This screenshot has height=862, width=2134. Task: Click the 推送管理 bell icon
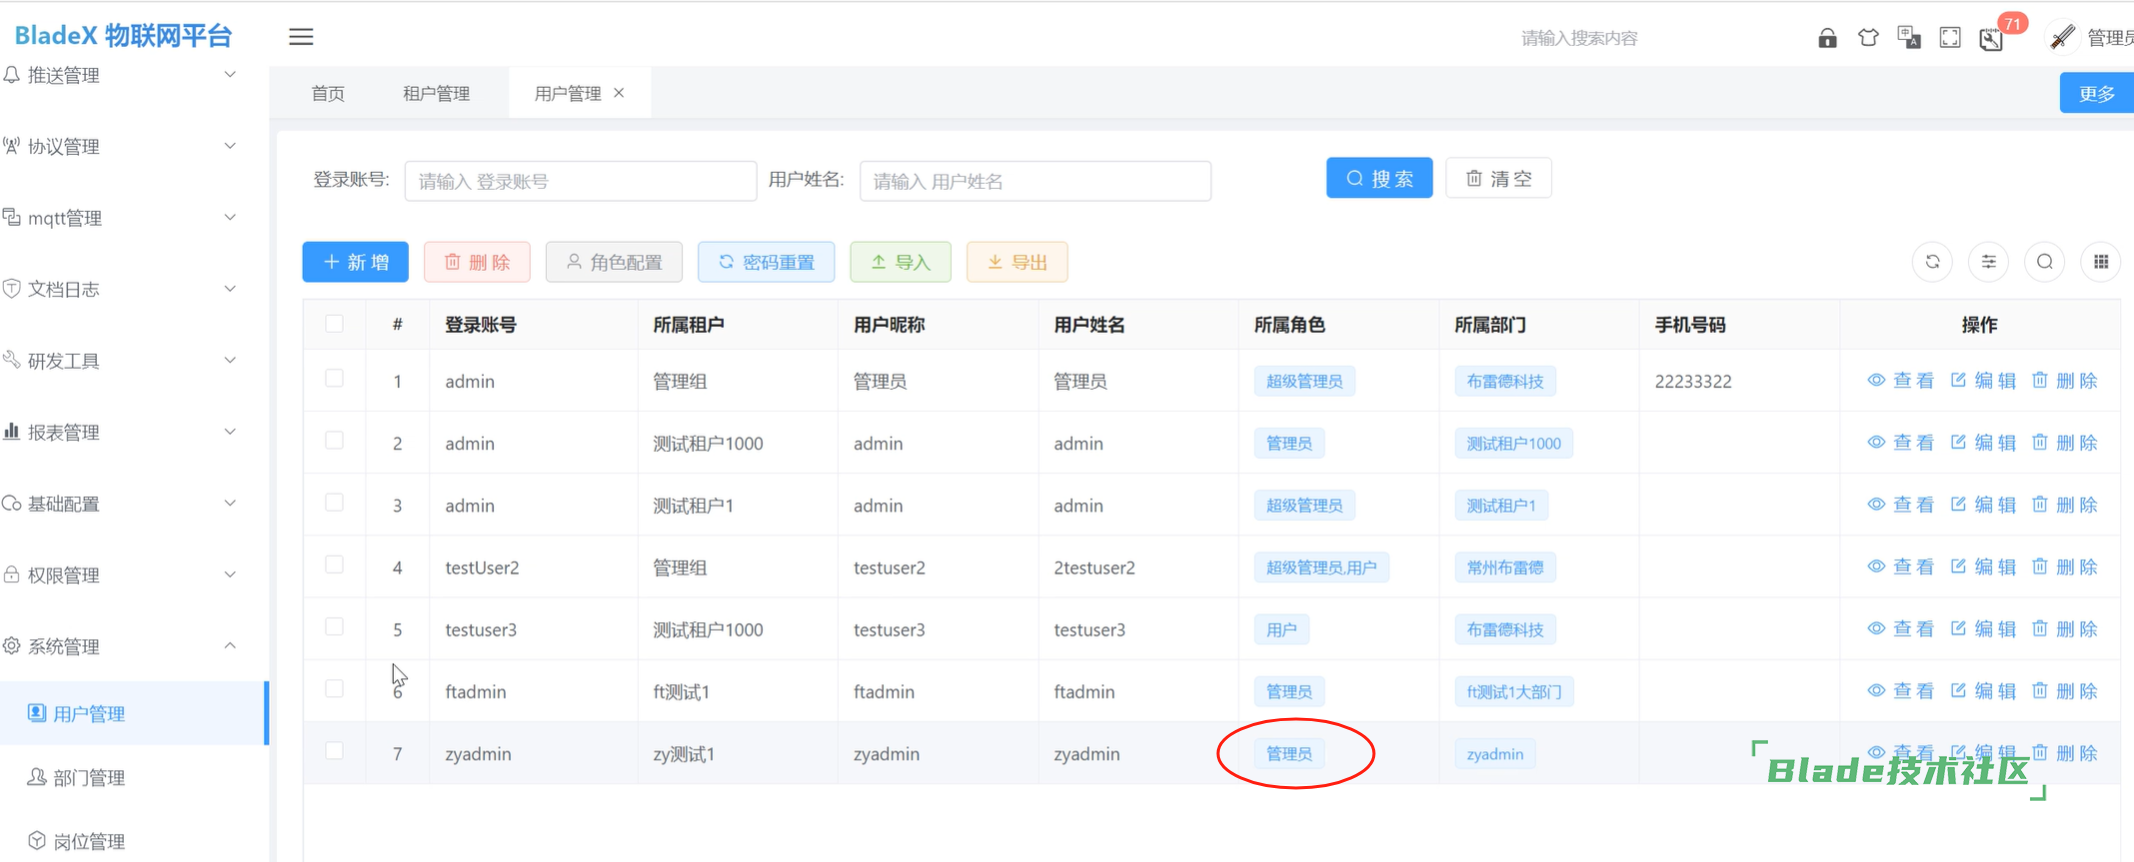point(12,75)
